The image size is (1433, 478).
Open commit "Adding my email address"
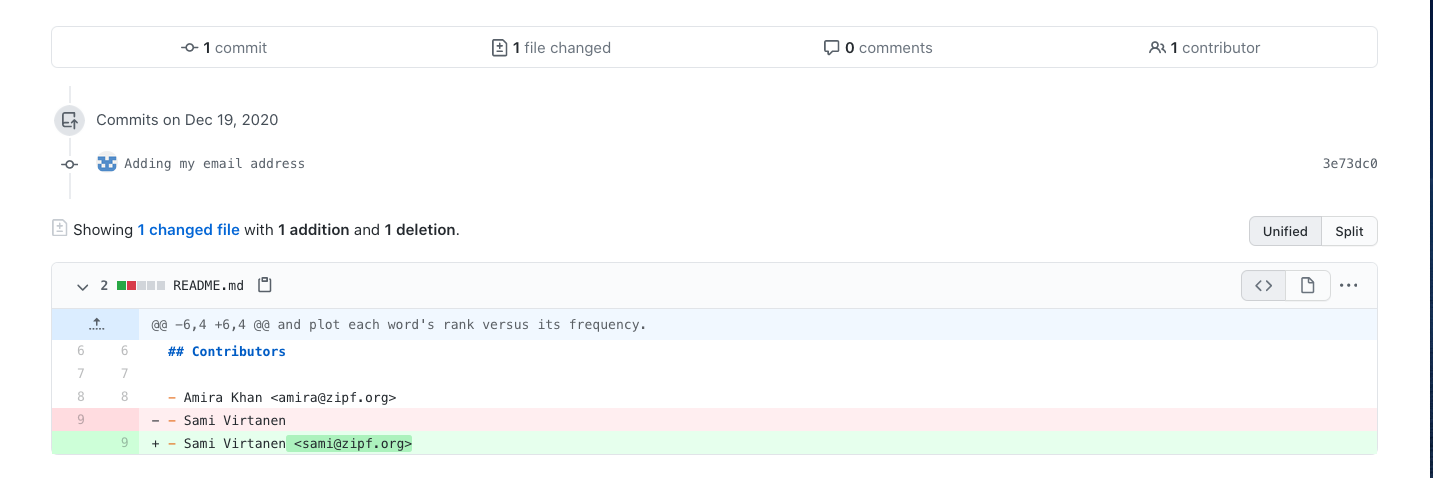(214, 164)
